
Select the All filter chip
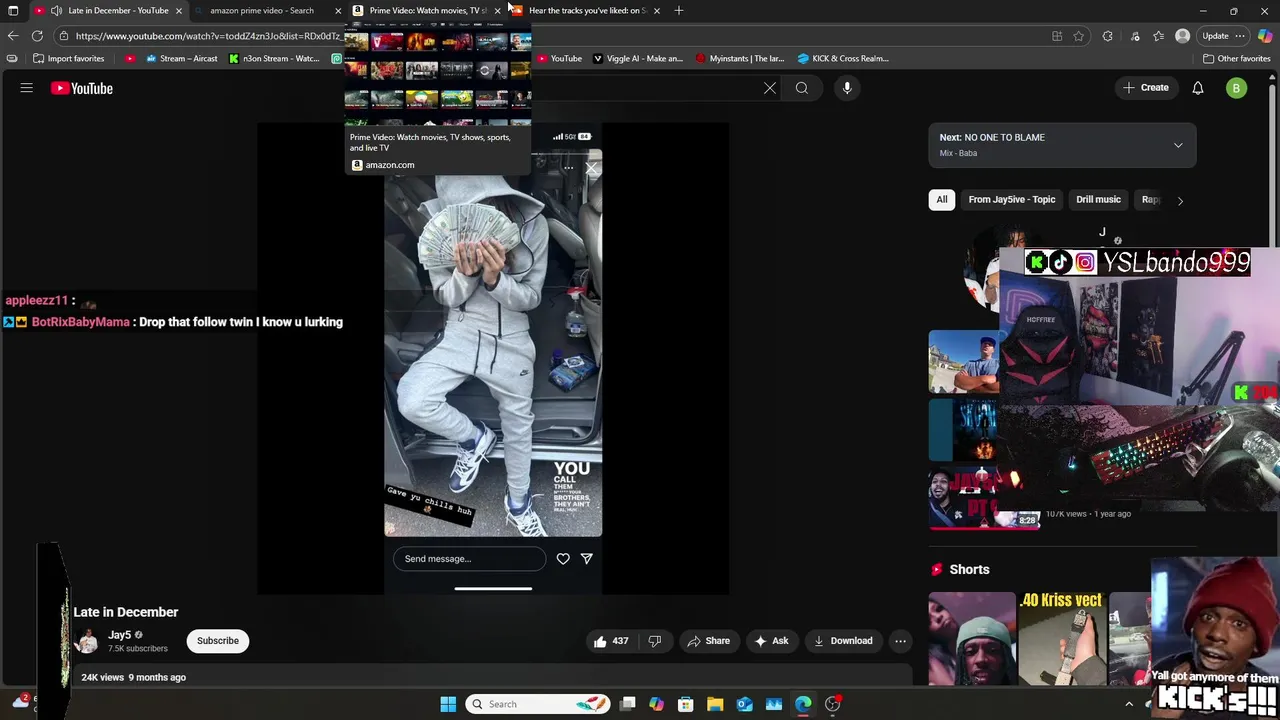point(941,199)
